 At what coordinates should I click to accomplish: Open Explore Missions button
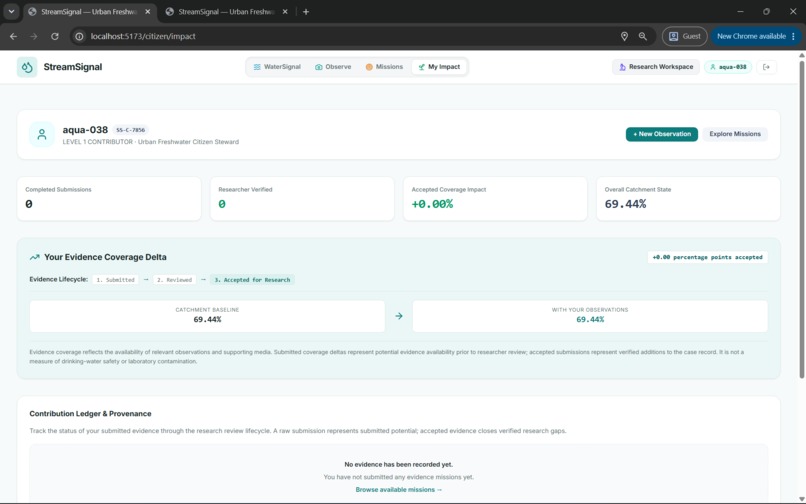coord(735,134)
